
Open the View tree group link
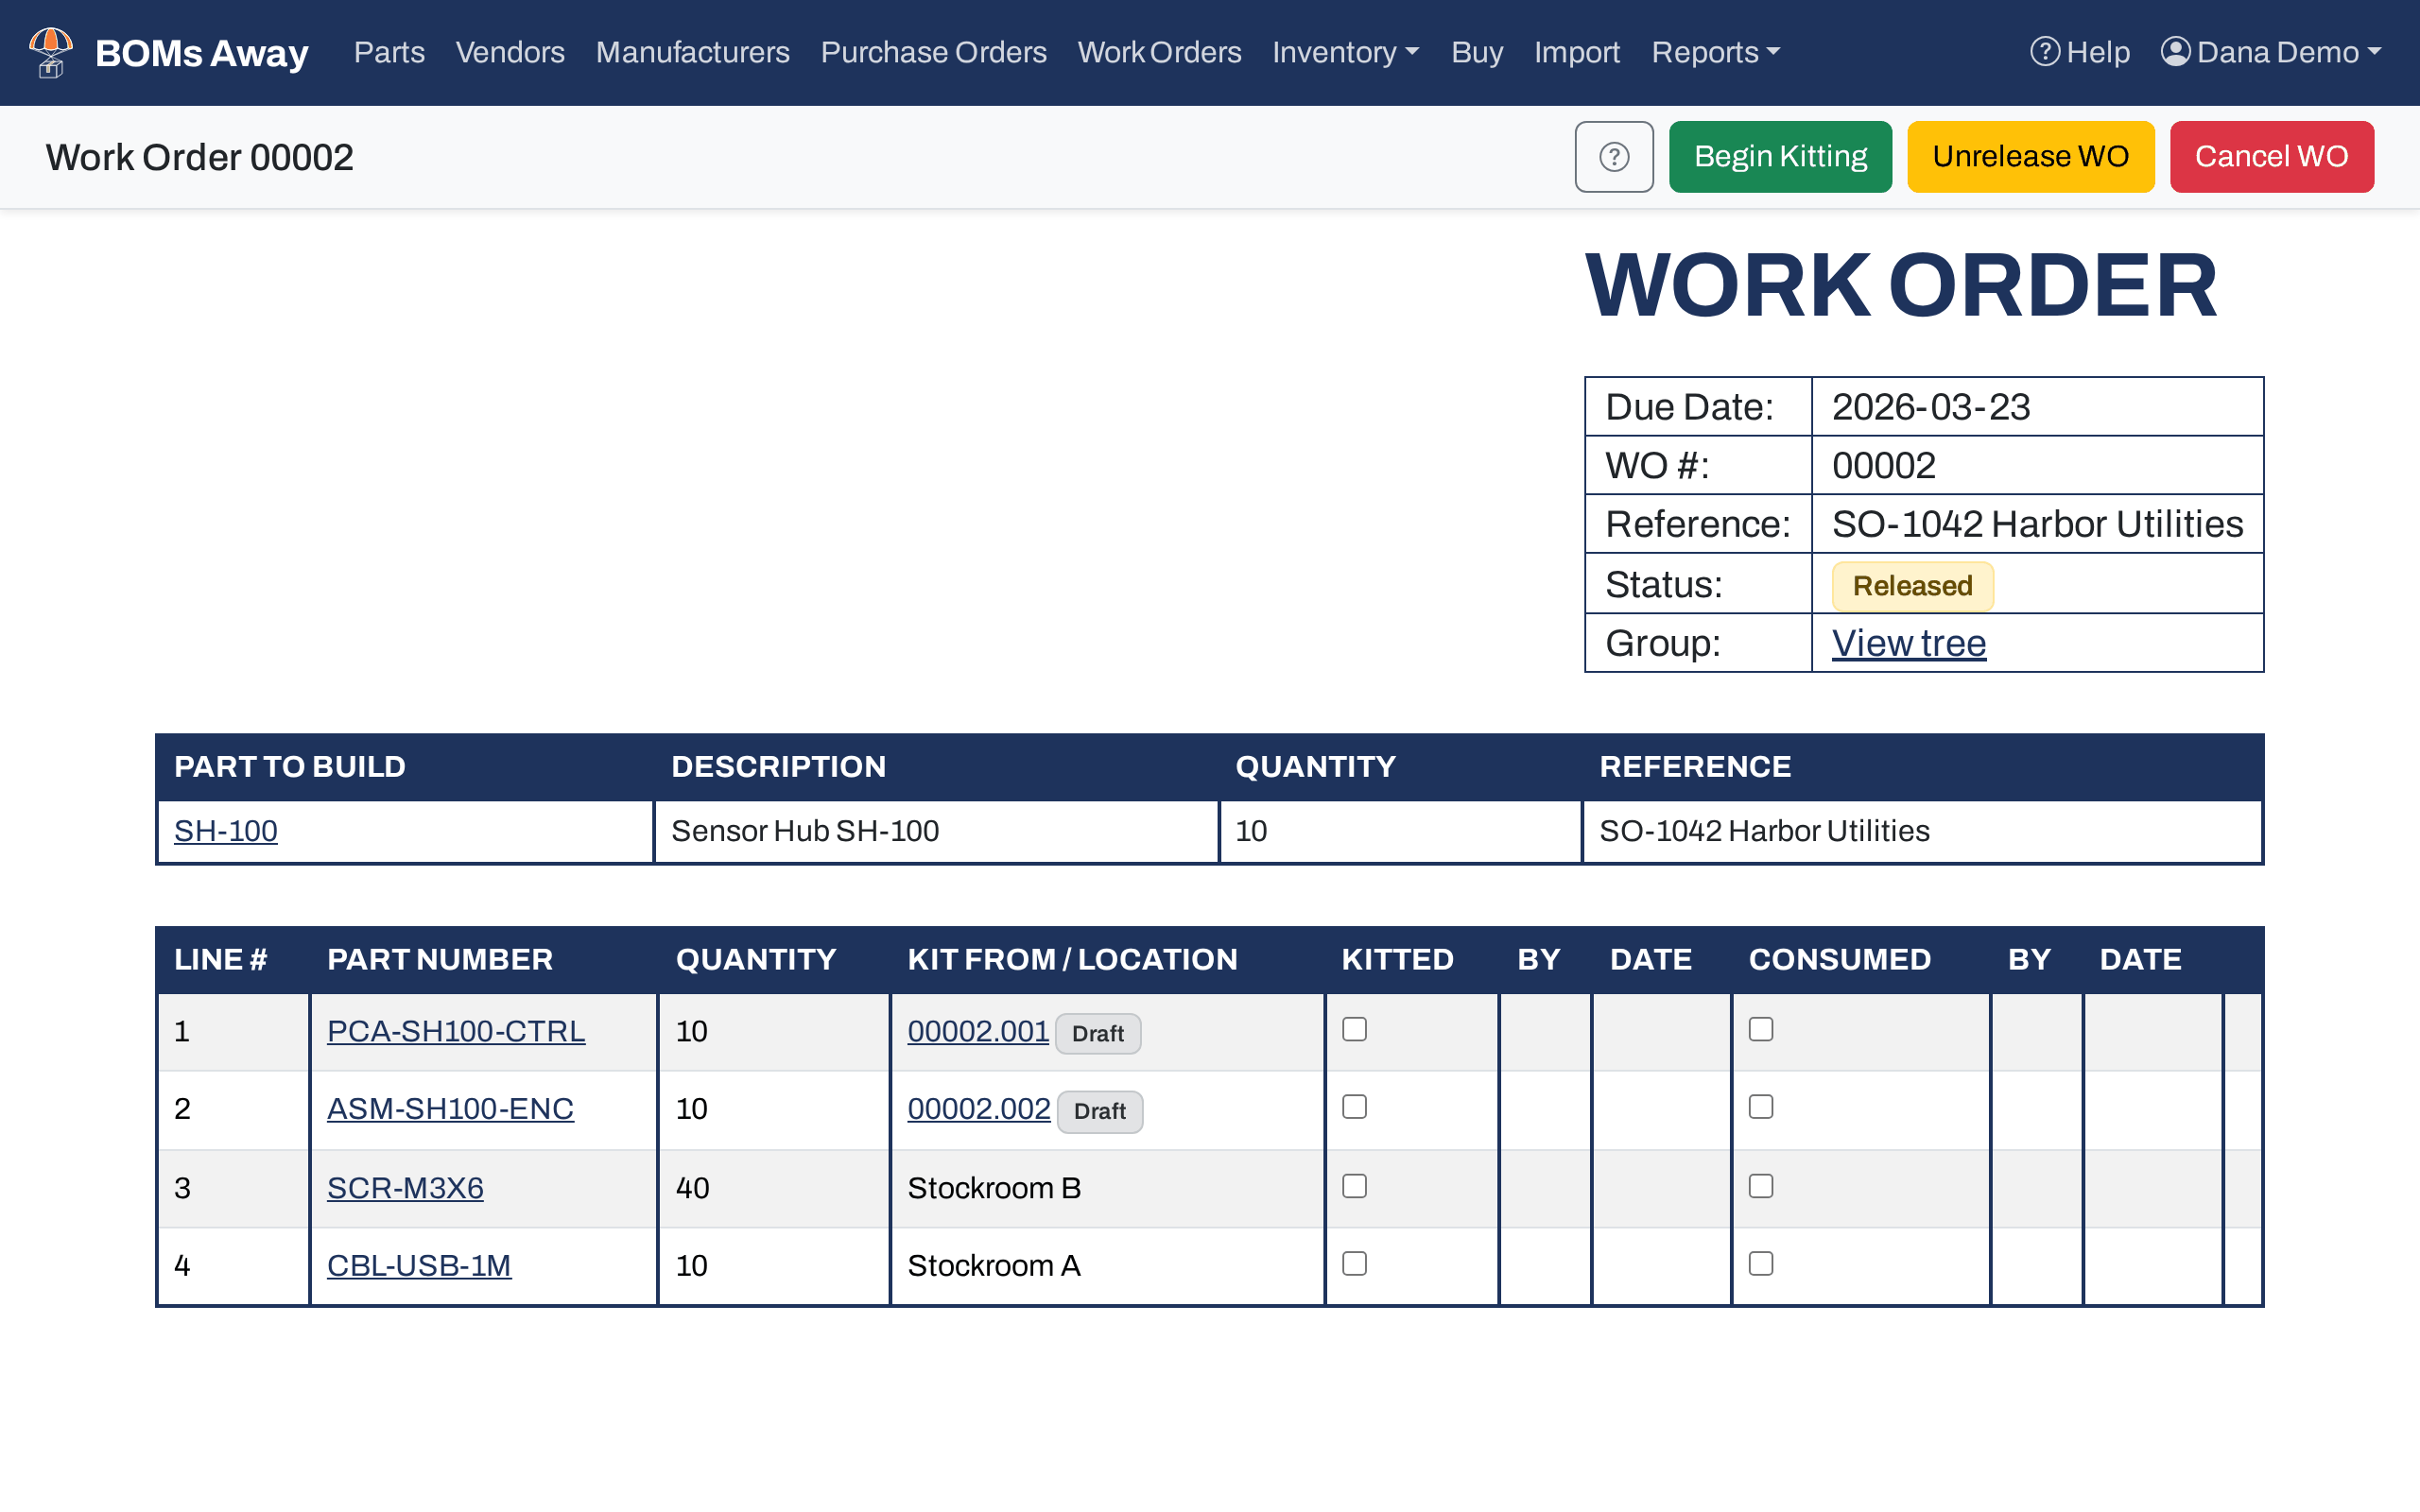[1908, 643]
